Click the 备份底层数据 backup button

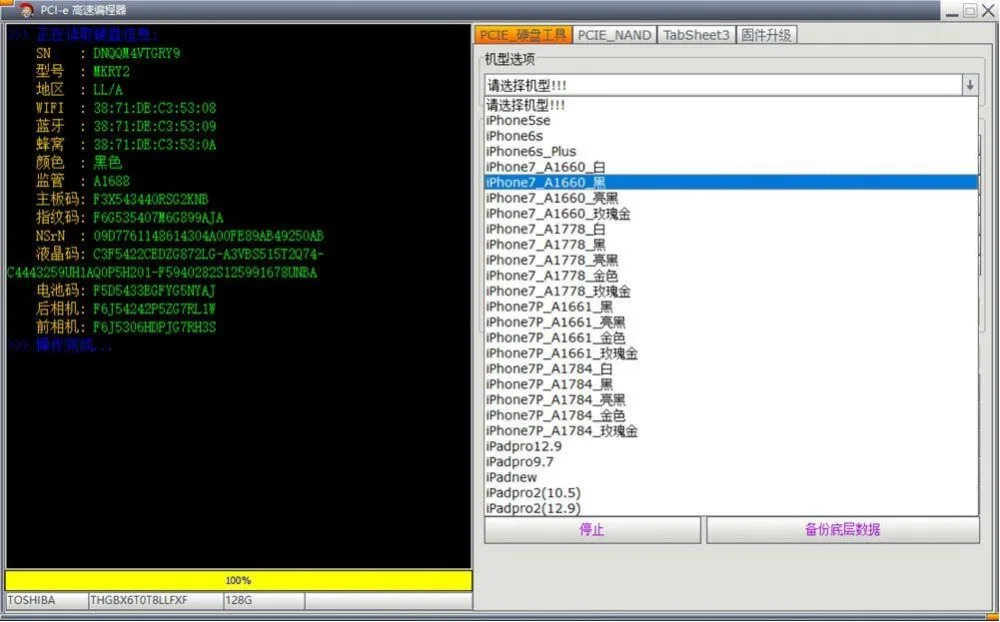[843, 531]
